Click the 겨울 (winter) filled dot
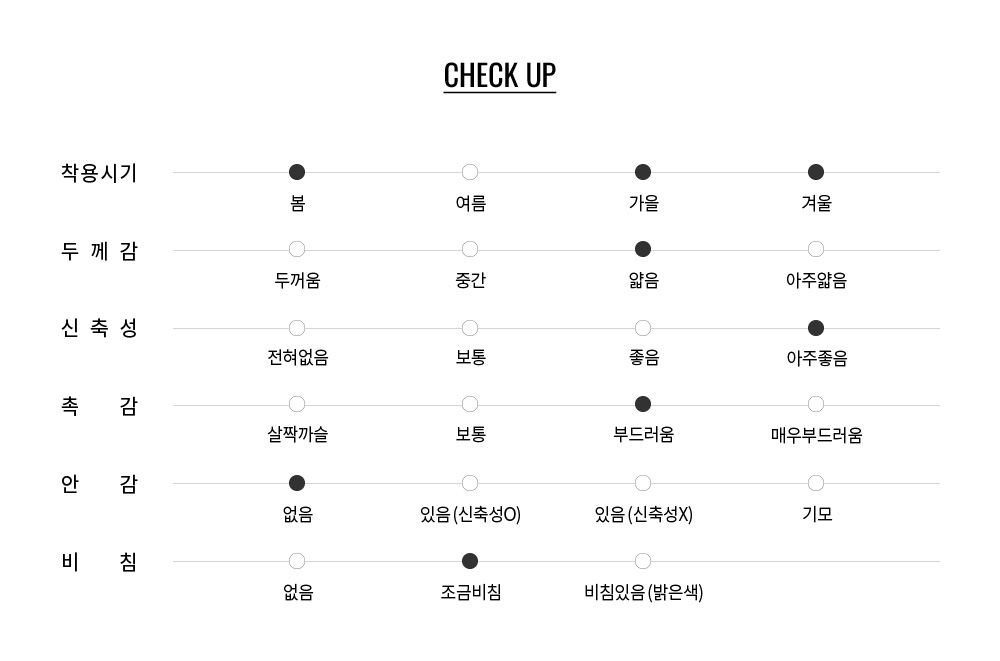 click(816, 172)
